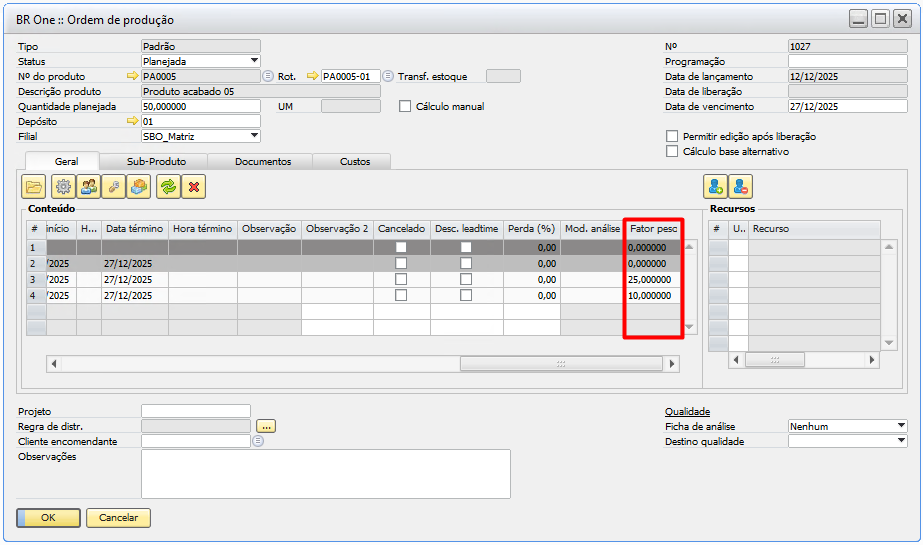Click yellow link arrow beside Nº do produto

click(132, 76)
